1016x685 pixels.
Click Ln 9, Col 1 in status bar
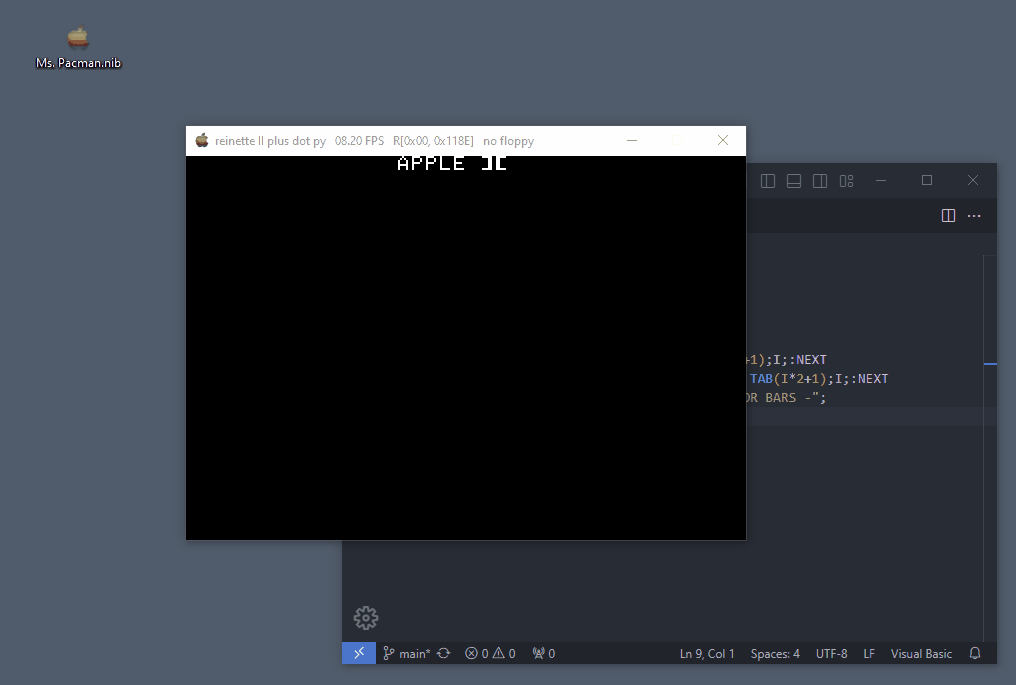coord(707,653)
